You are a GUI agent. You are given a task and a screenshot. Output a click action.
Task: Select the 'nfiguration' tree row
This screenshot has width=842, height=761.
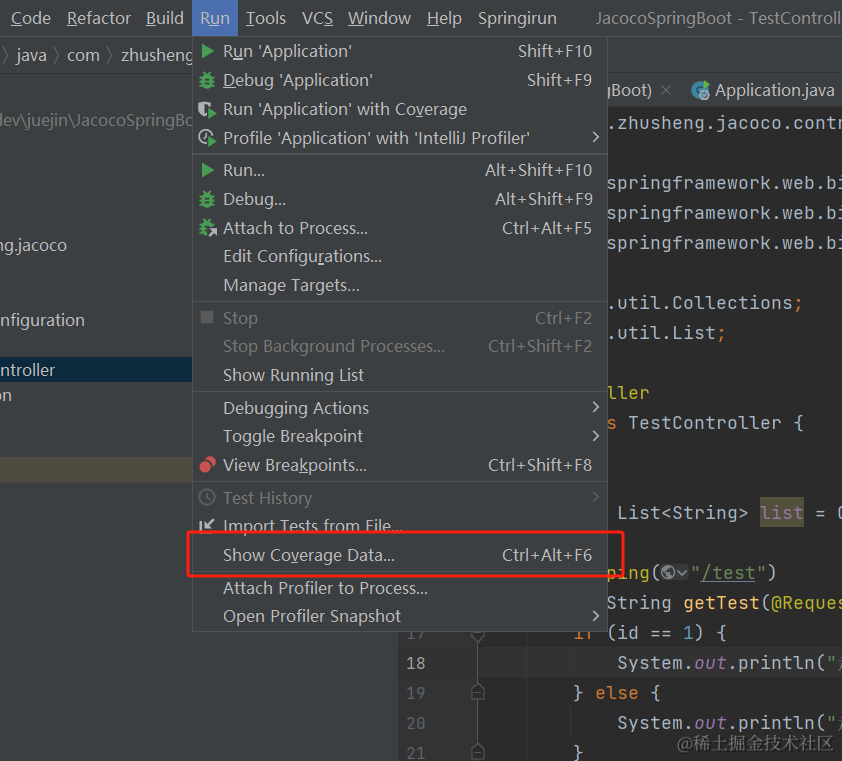(96, 320)
